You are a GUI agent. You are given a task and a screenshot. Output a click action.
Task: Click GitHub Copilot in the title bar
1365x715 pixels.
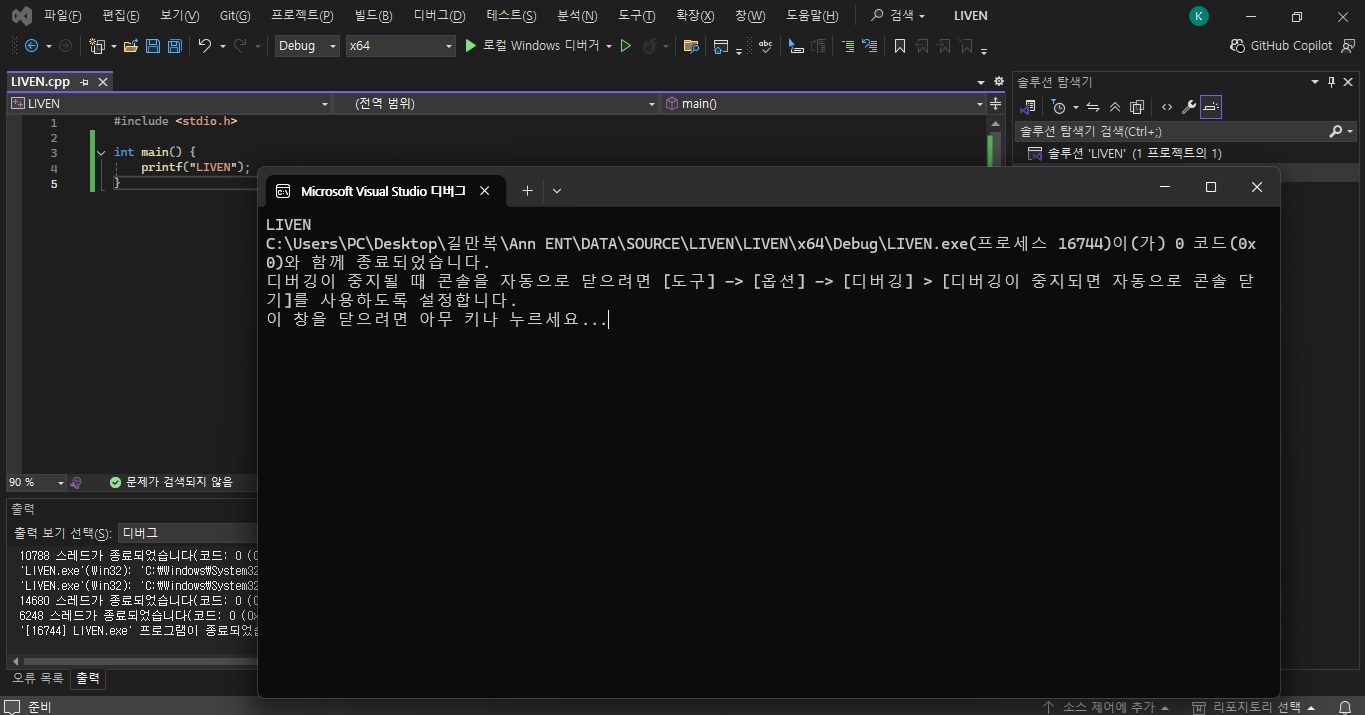[x=1281, y=46]
